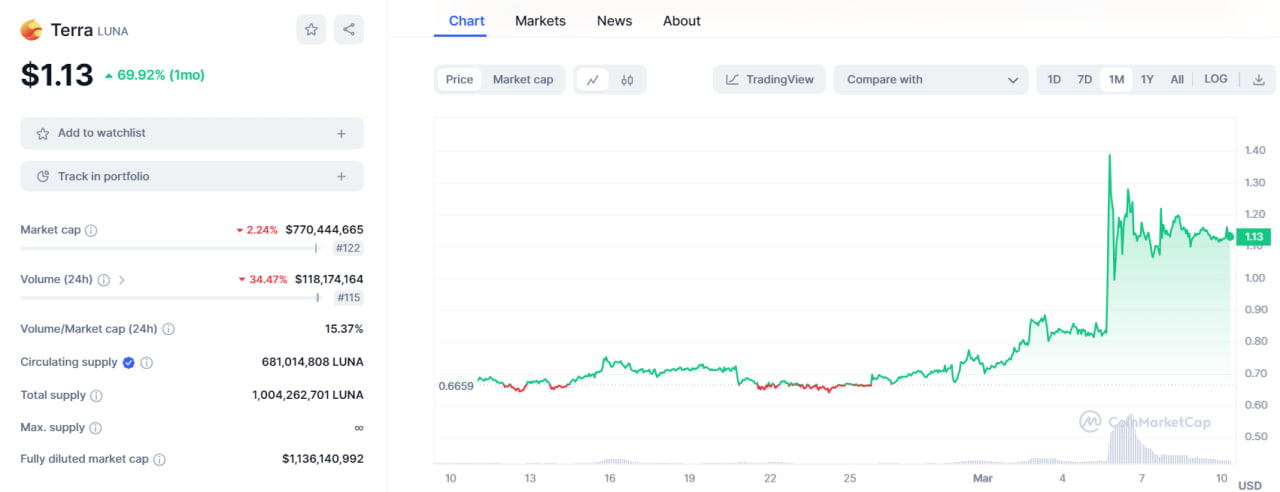
Task: Show info tooltip for Volume (24h)
Action: [x=104, y=280]
